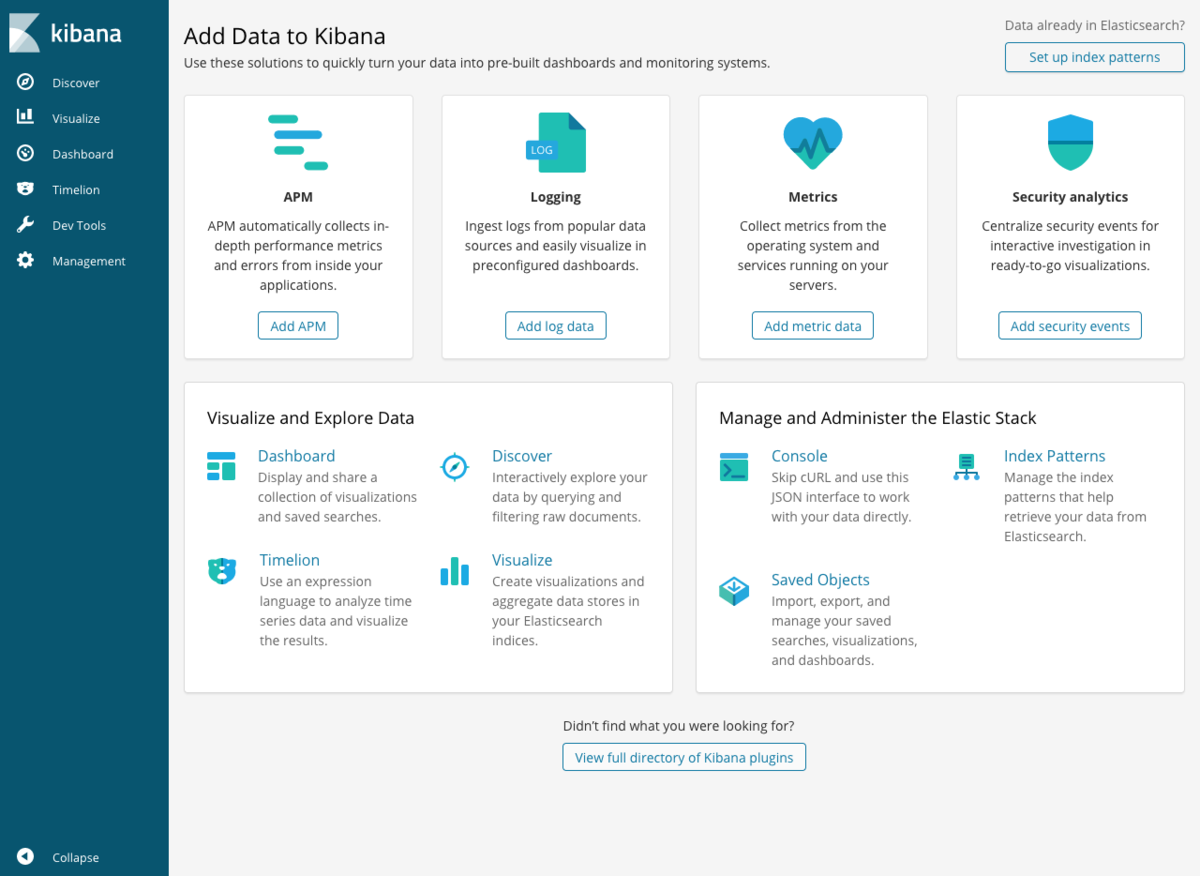The image size is (1200, 876).
Task: Click the APM card illustration icon
Action: click(x=298, y=142)
